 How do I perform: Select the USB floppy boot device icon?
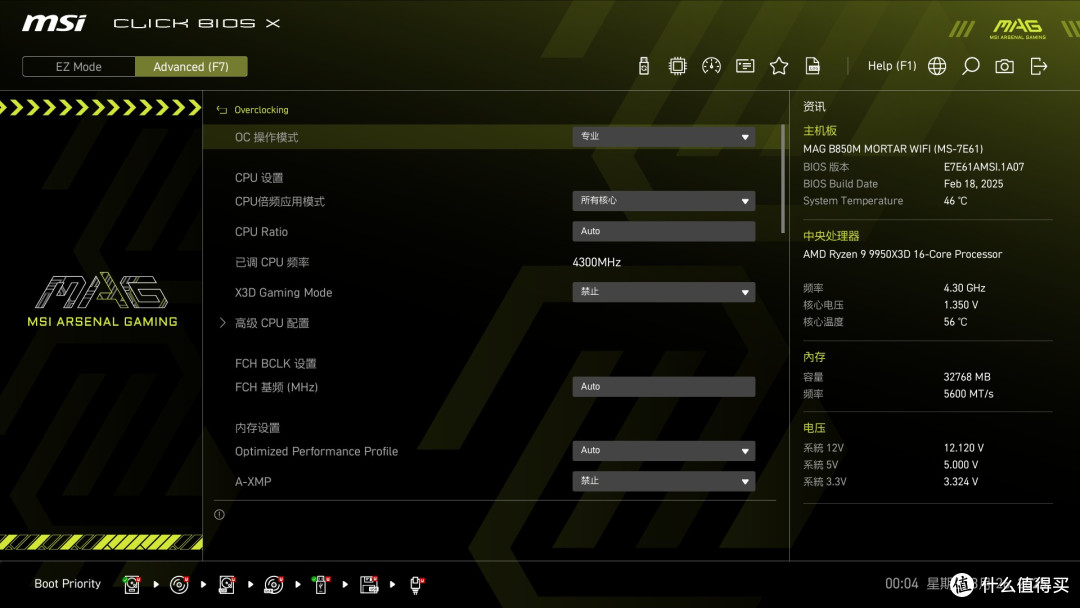[x=369, y=585]
